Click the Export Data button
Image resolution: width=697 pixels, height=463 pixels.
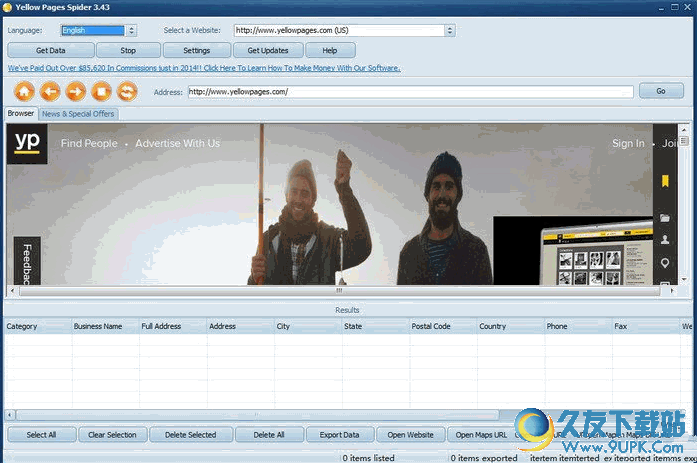(x=340, y=435)
